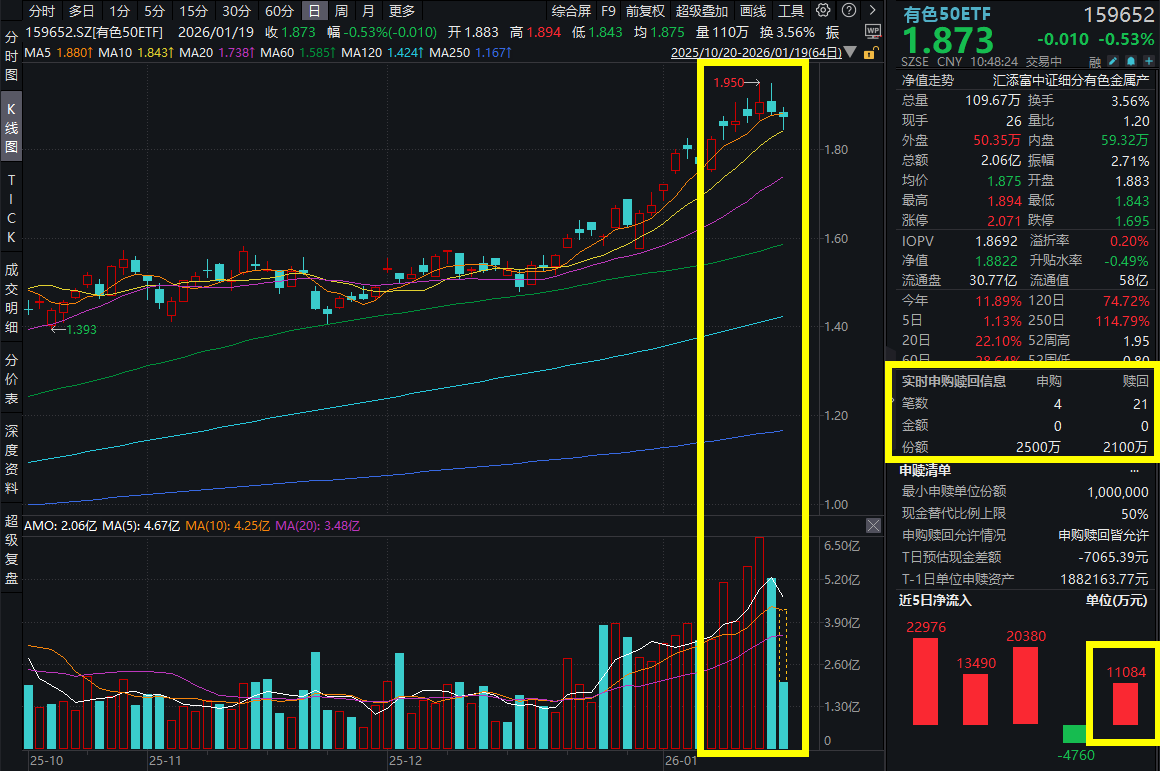The height and width of the screenshot is (771, 1160).
Task: Click the pencil edit icon beside the alarm bell
Action: tap(1113, 61)
